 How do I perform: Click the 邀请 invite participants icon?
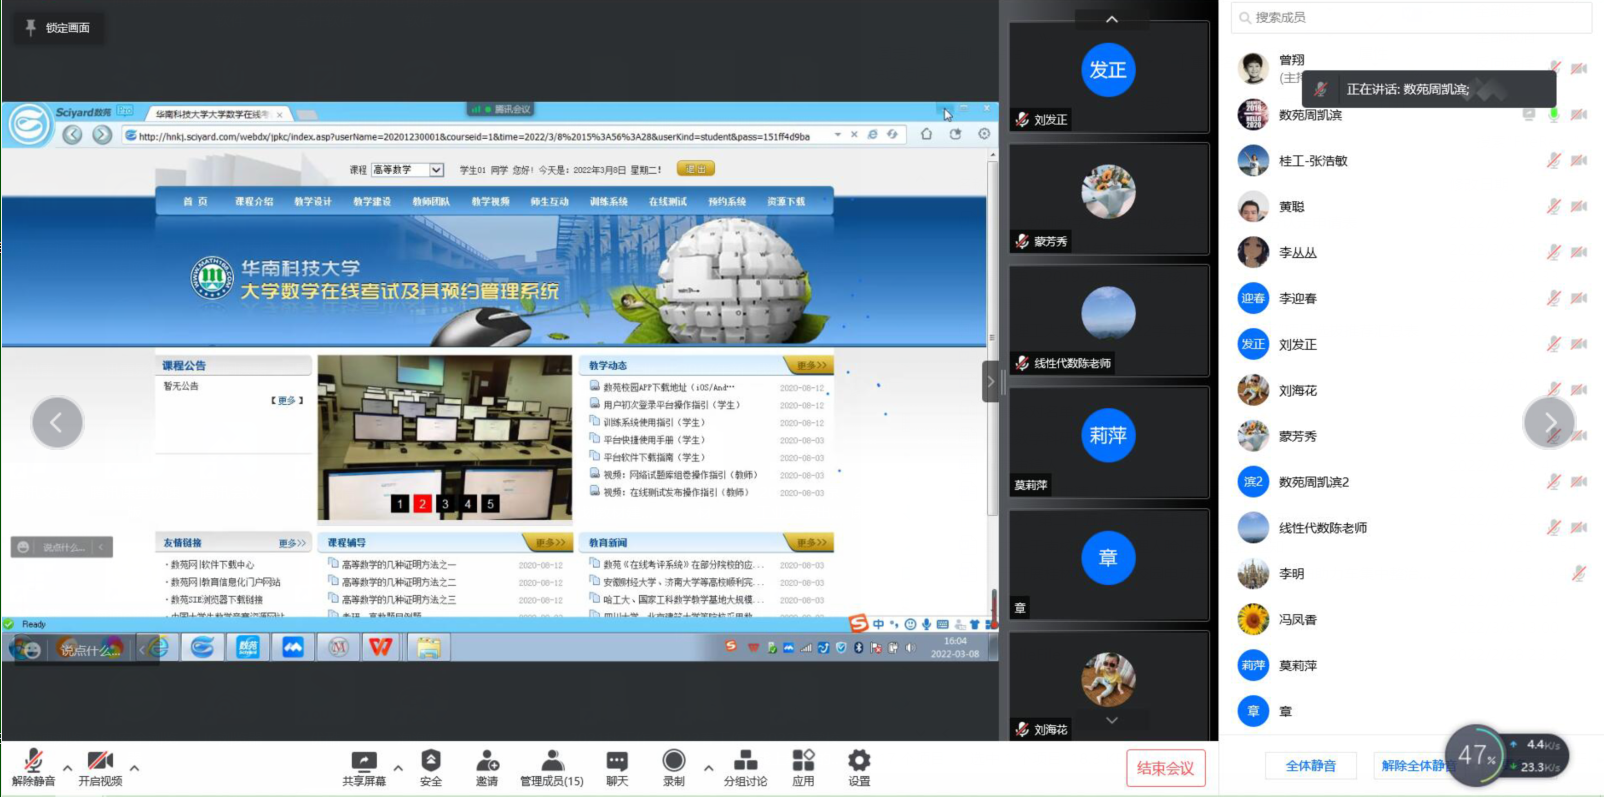pyautogui.click(x=487, y=767)
